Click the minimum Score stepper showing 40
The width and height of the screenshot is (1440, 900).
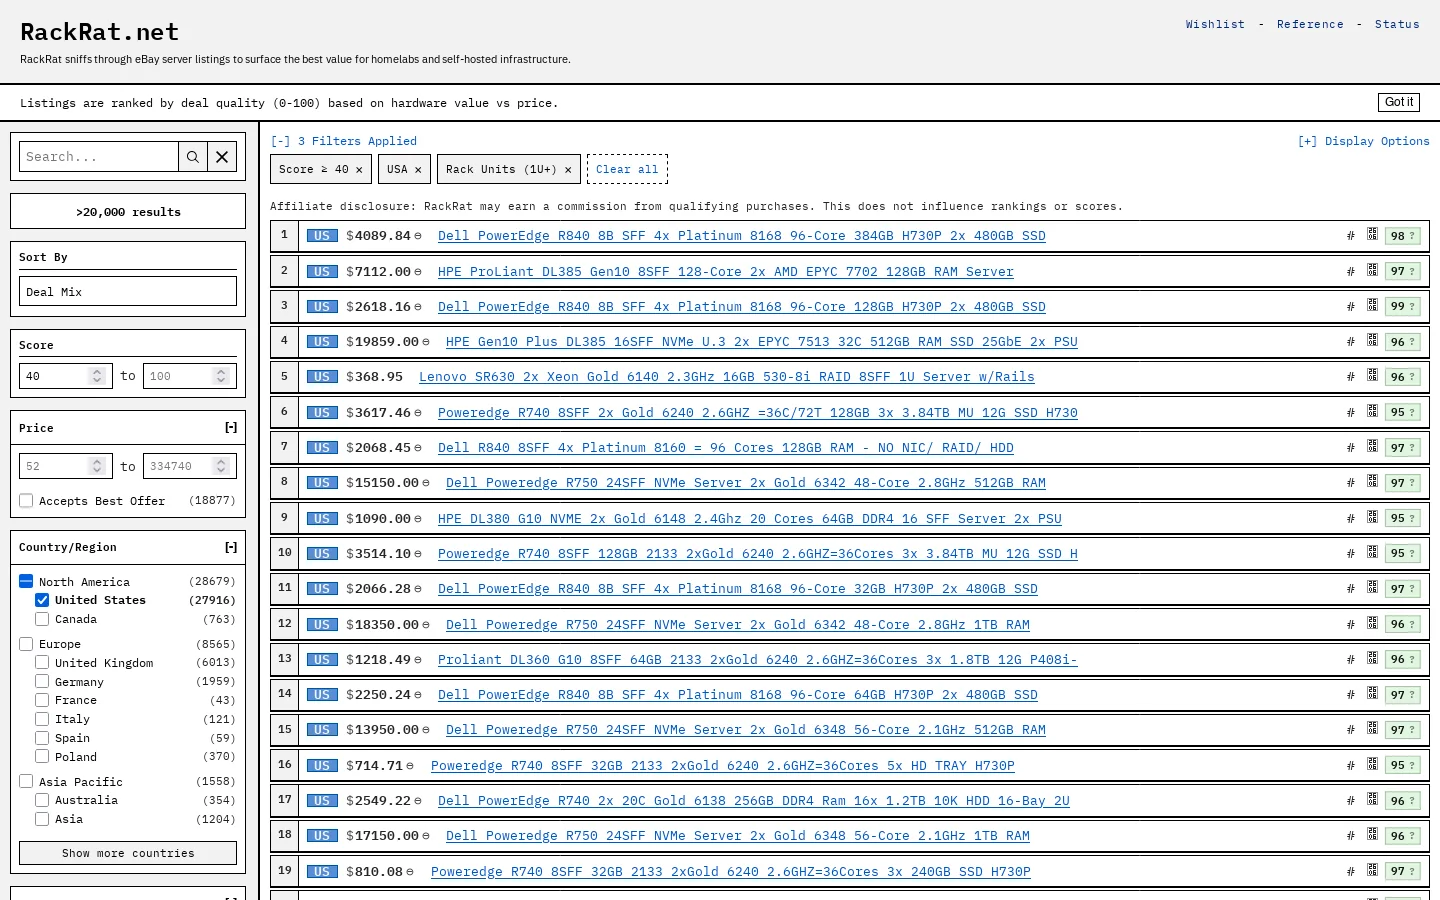point(97,376)
